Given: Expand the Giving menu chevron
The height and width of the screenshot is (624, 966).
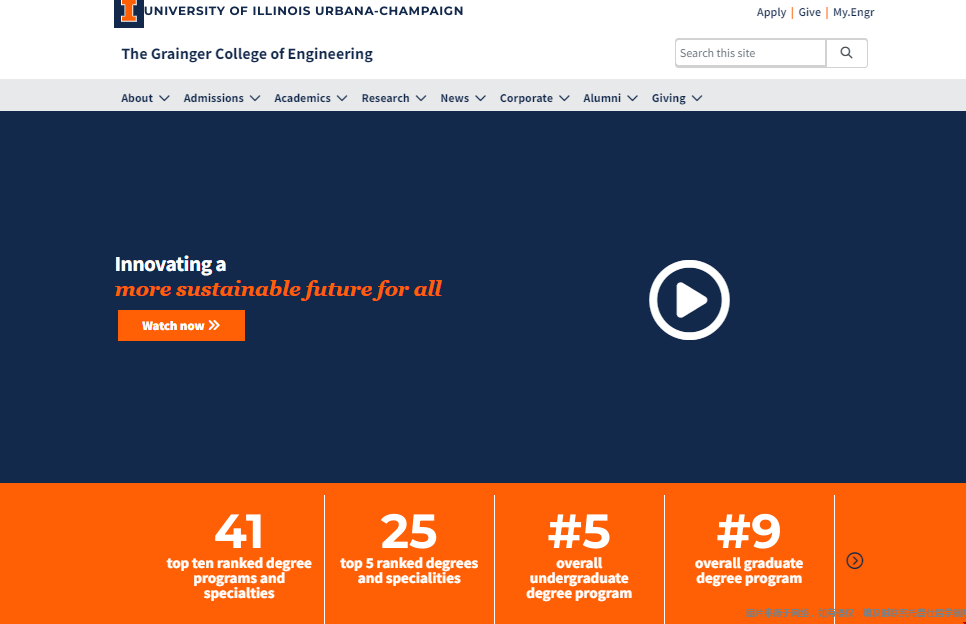Looking at the screenshot, I should point(697,99).
